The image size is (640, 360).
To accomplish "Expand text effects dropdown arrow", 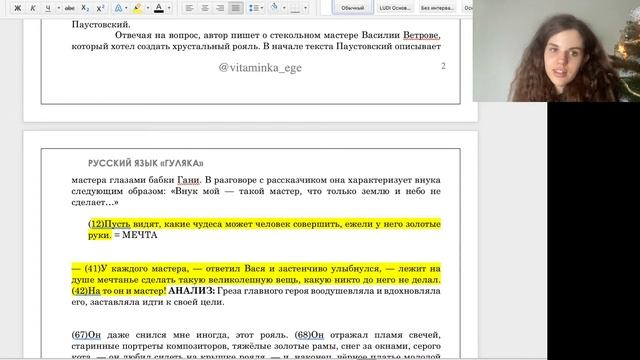I will [x=126, y=8].
